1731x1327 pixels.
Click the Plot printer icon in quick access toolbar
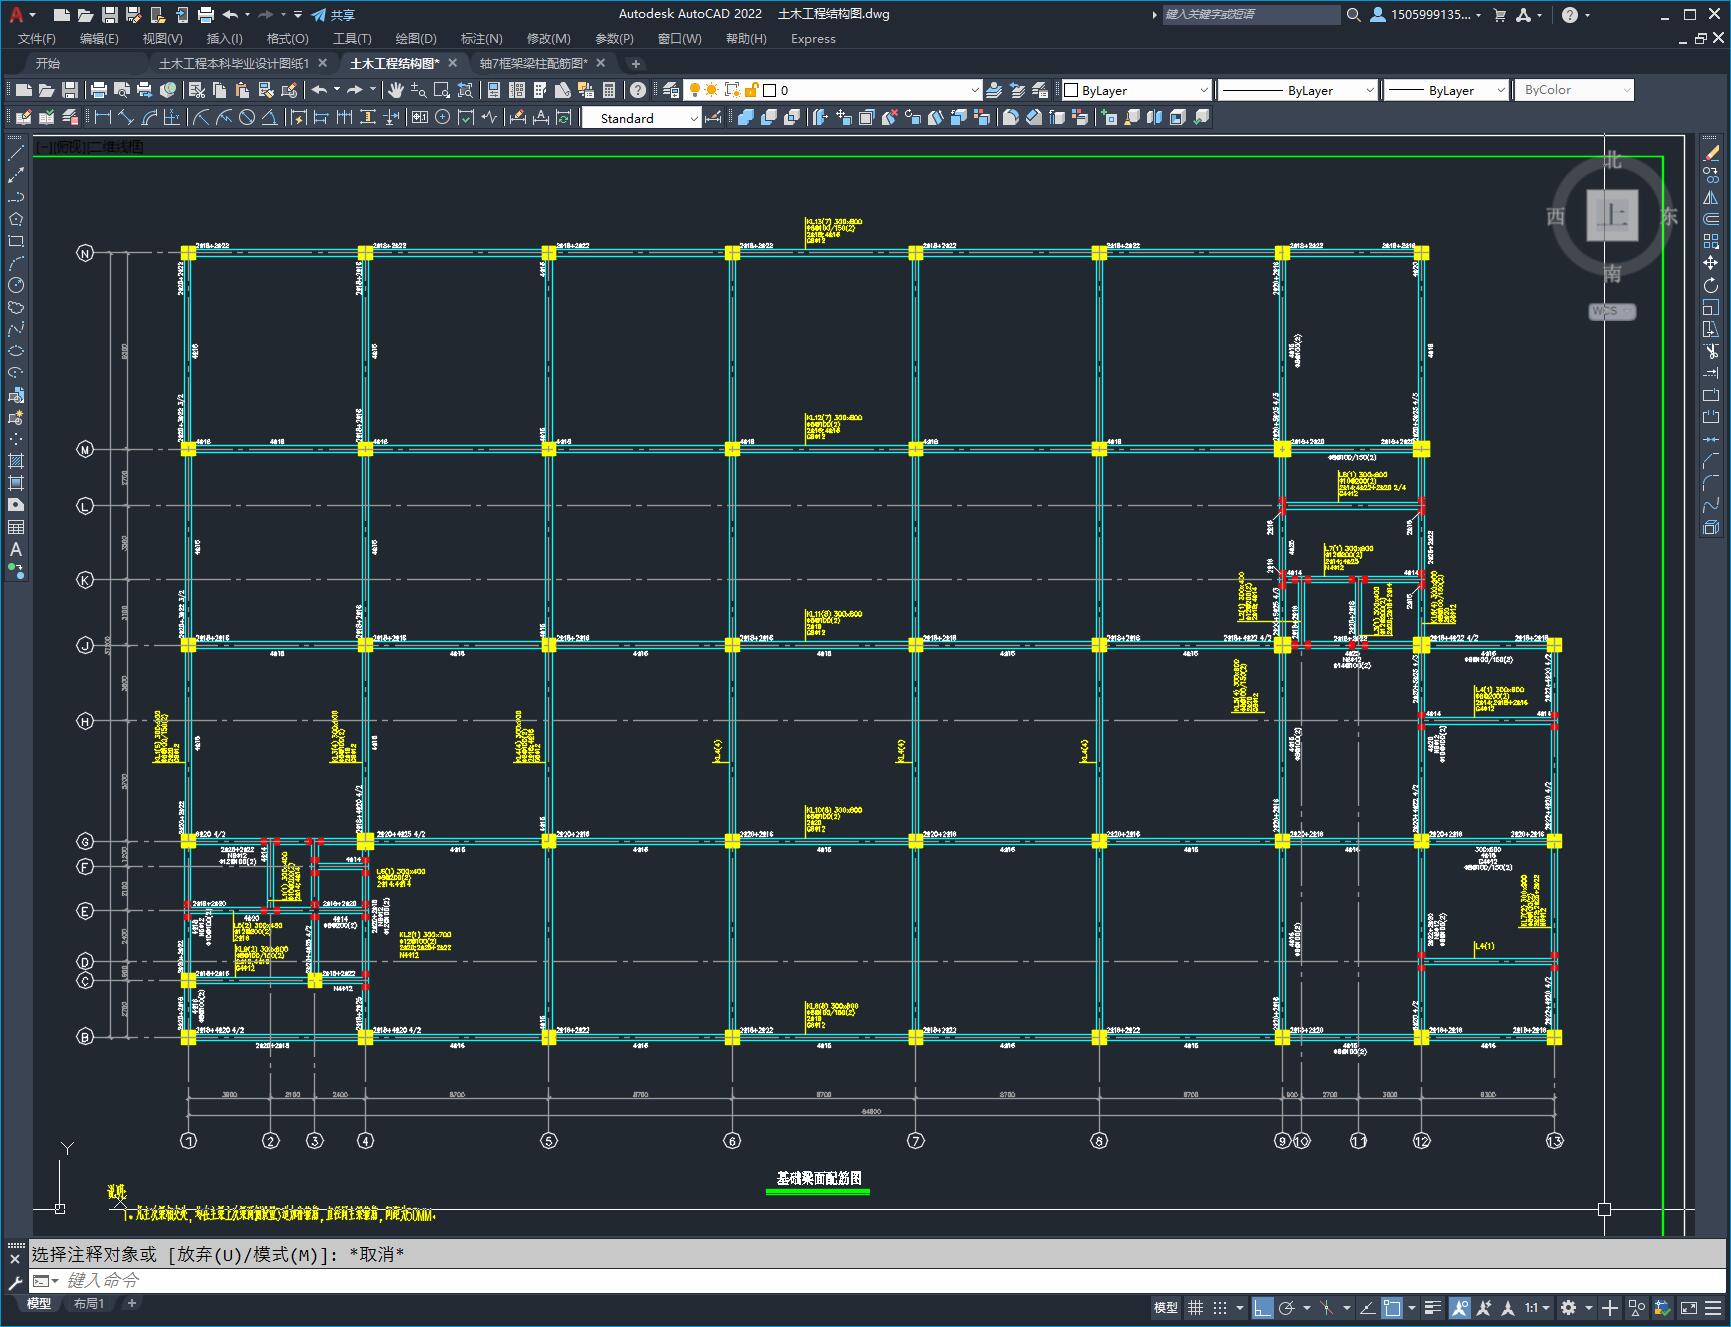[205, 14]
